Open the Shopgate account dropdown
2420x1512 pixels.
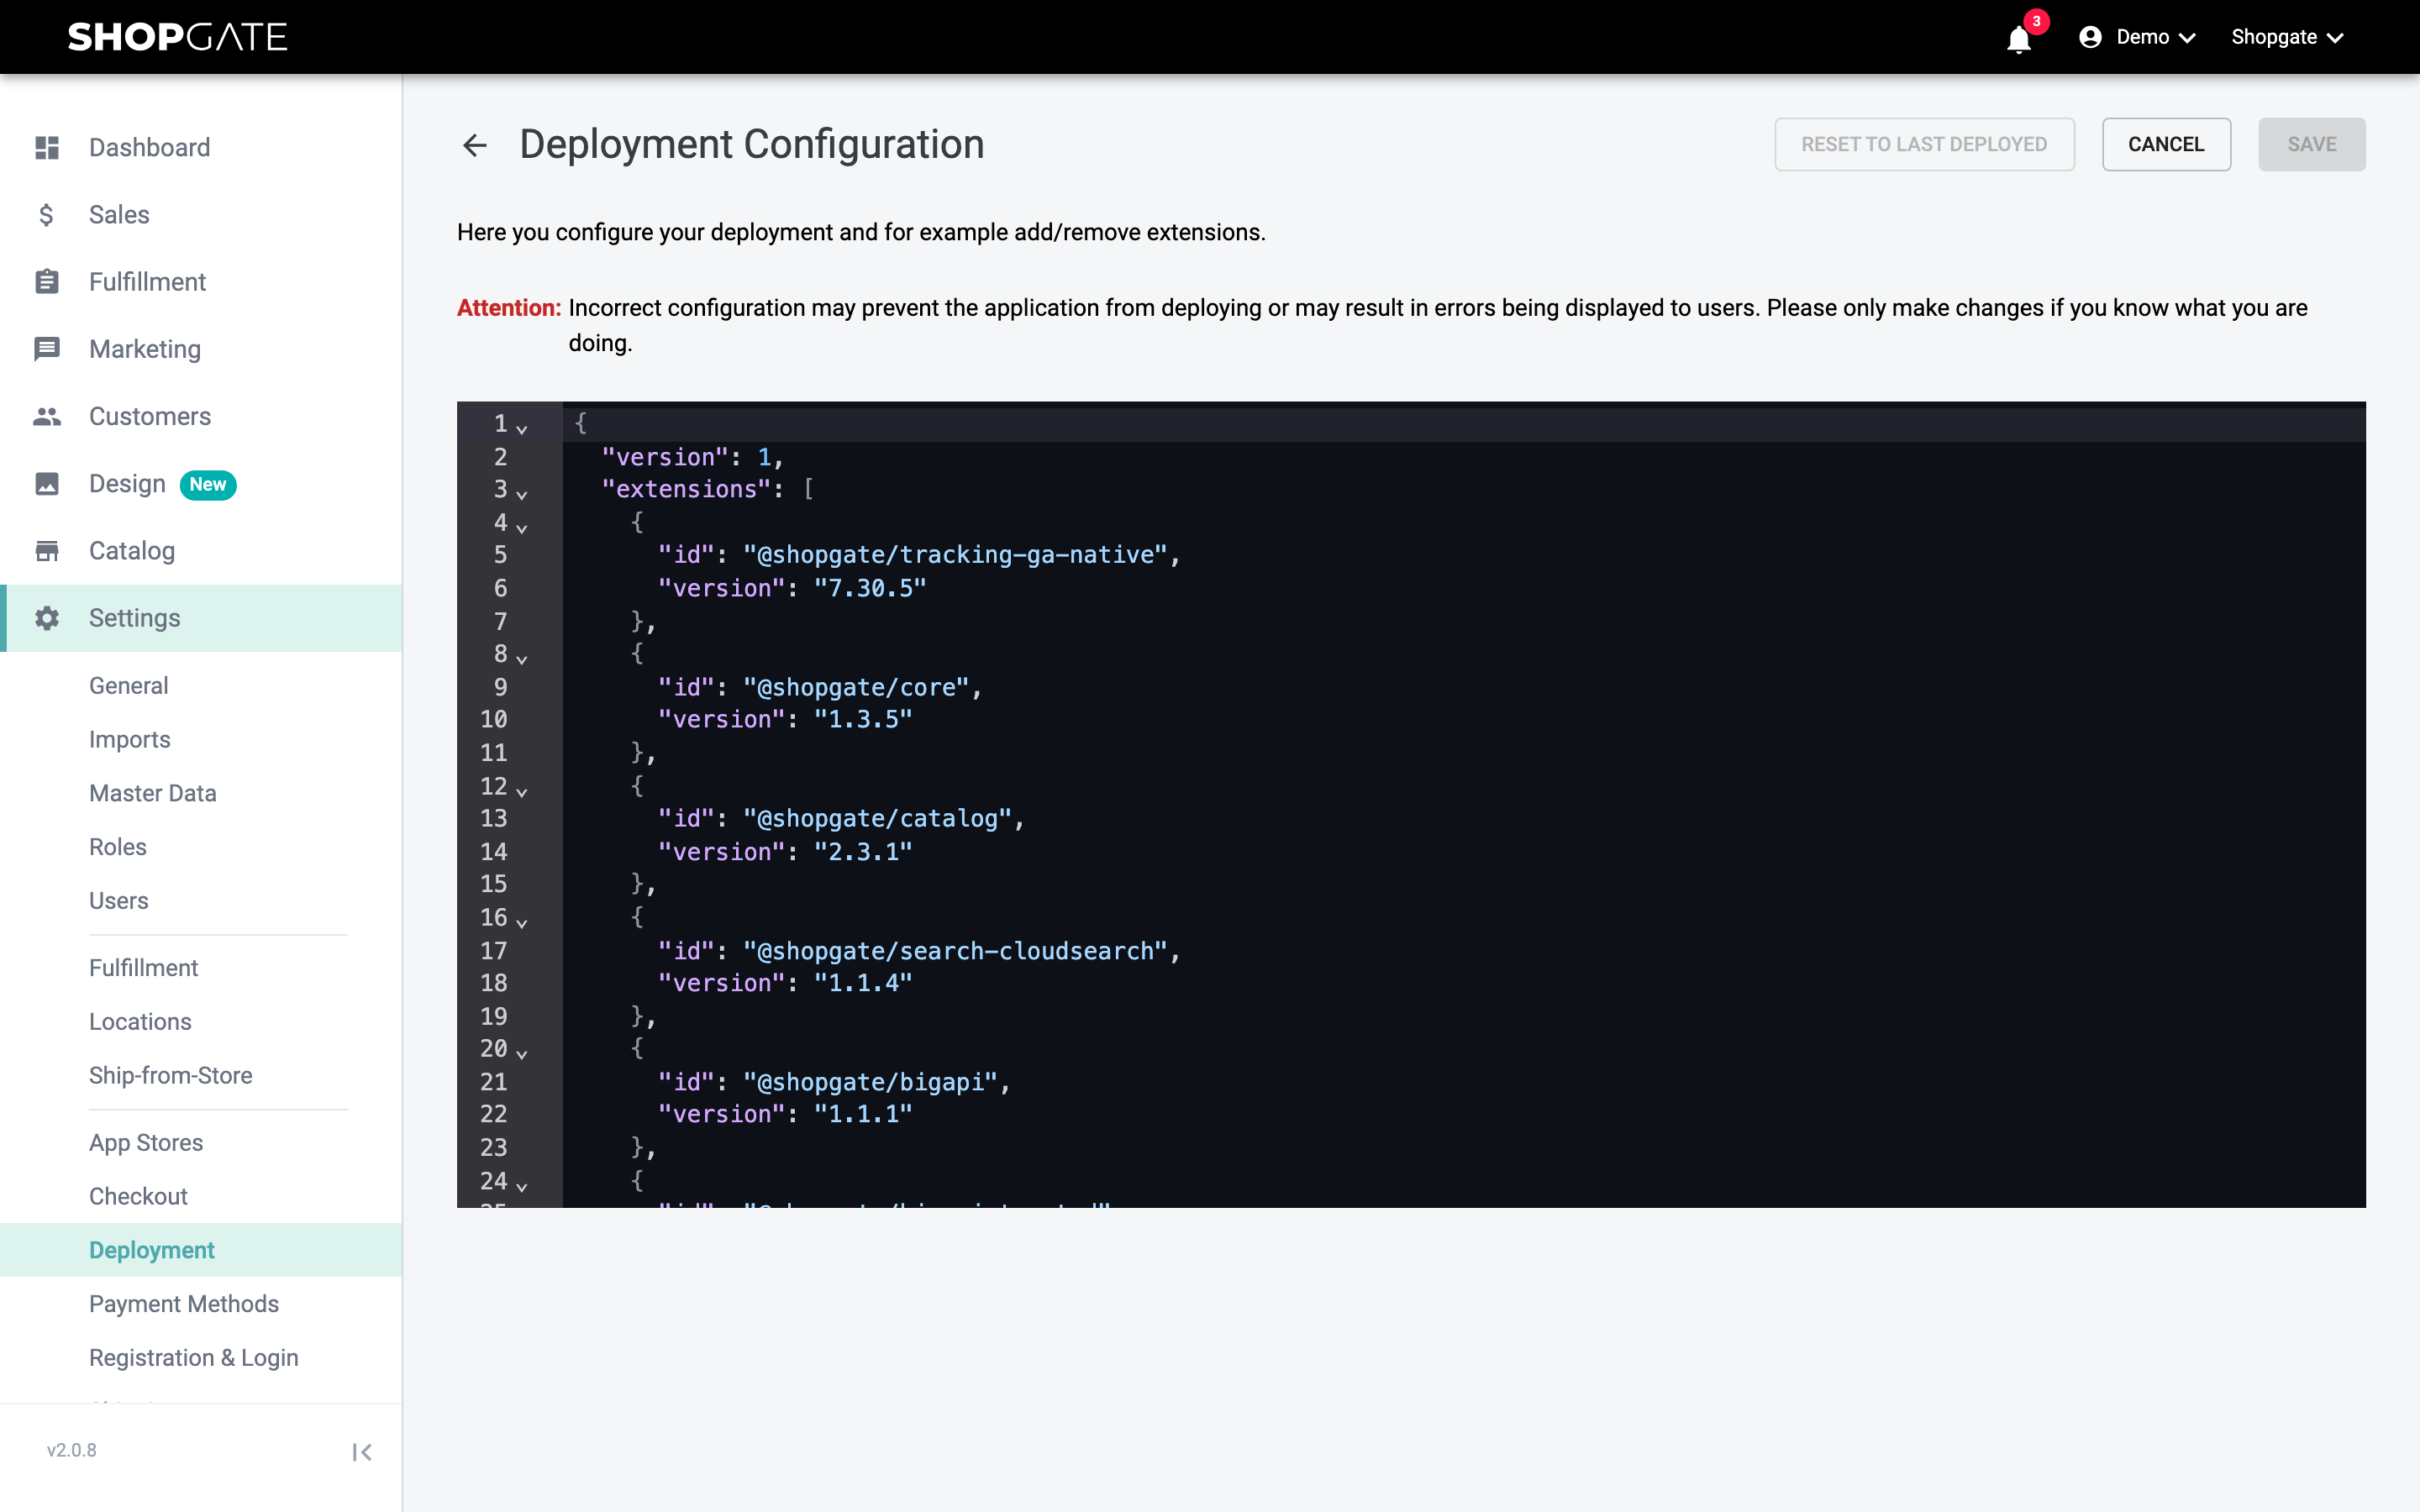coord(2288,37)
